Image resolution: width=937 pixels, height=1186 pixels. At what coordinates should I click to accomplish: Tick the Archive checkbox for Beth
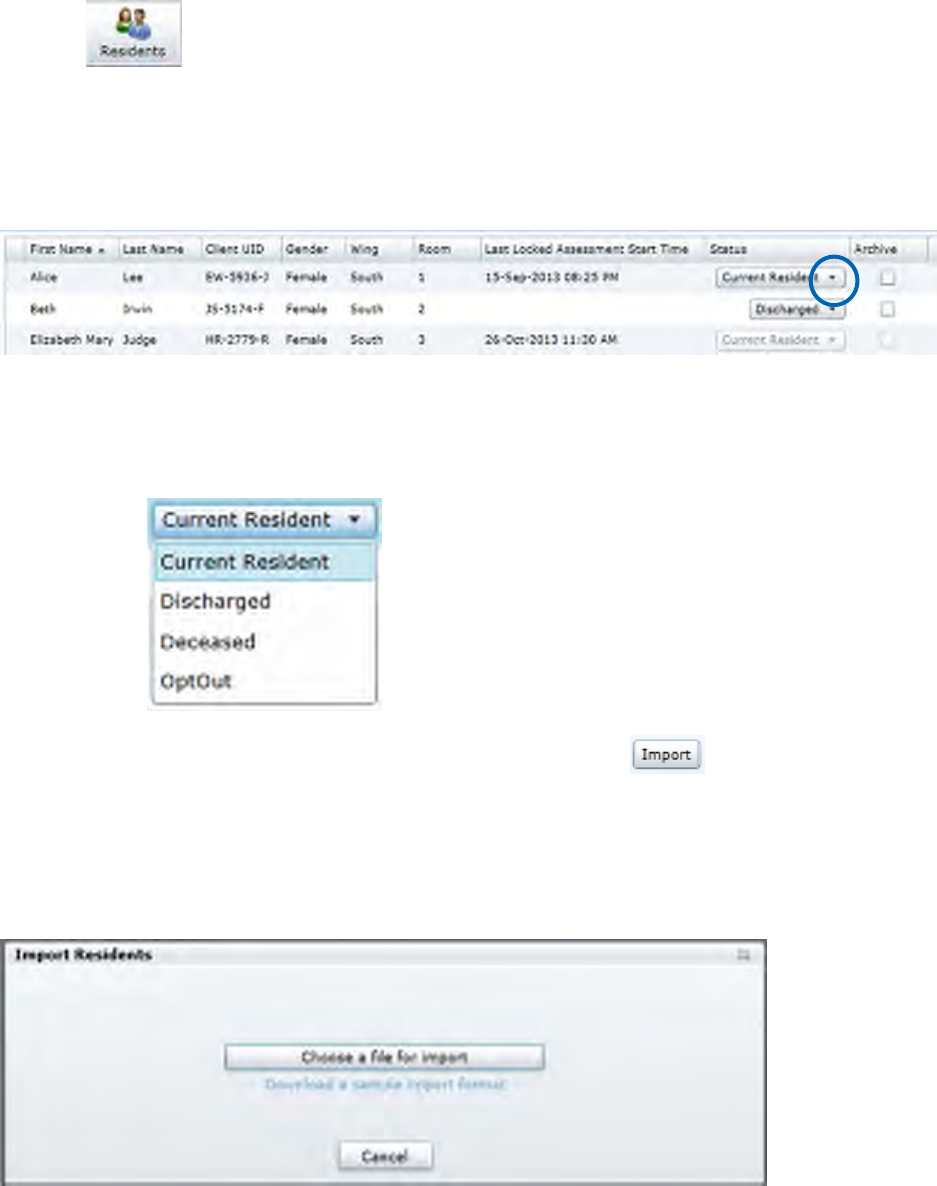tap(887, 309)
